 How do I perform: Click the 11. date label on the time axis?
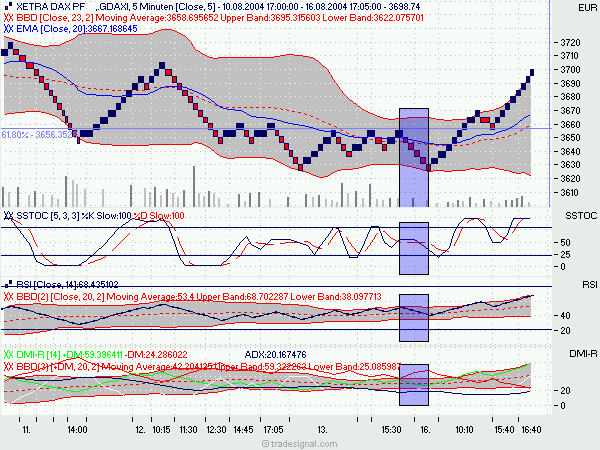click(26, 430)
